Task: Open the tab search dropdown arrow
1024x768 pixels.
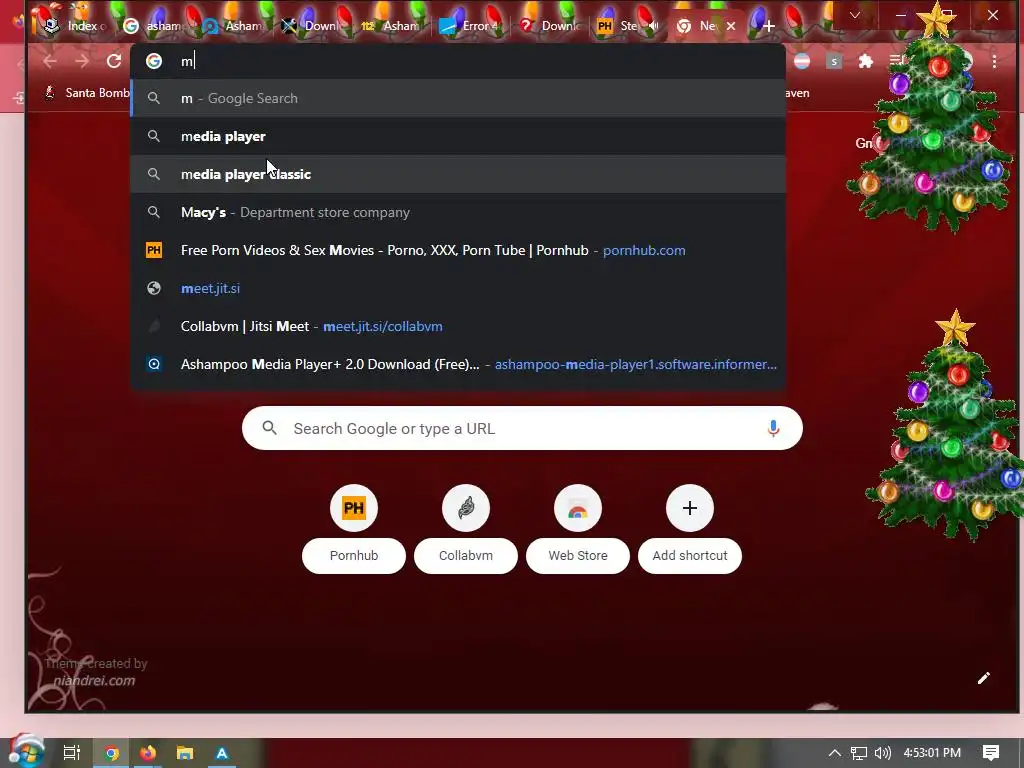Action: 855,15
